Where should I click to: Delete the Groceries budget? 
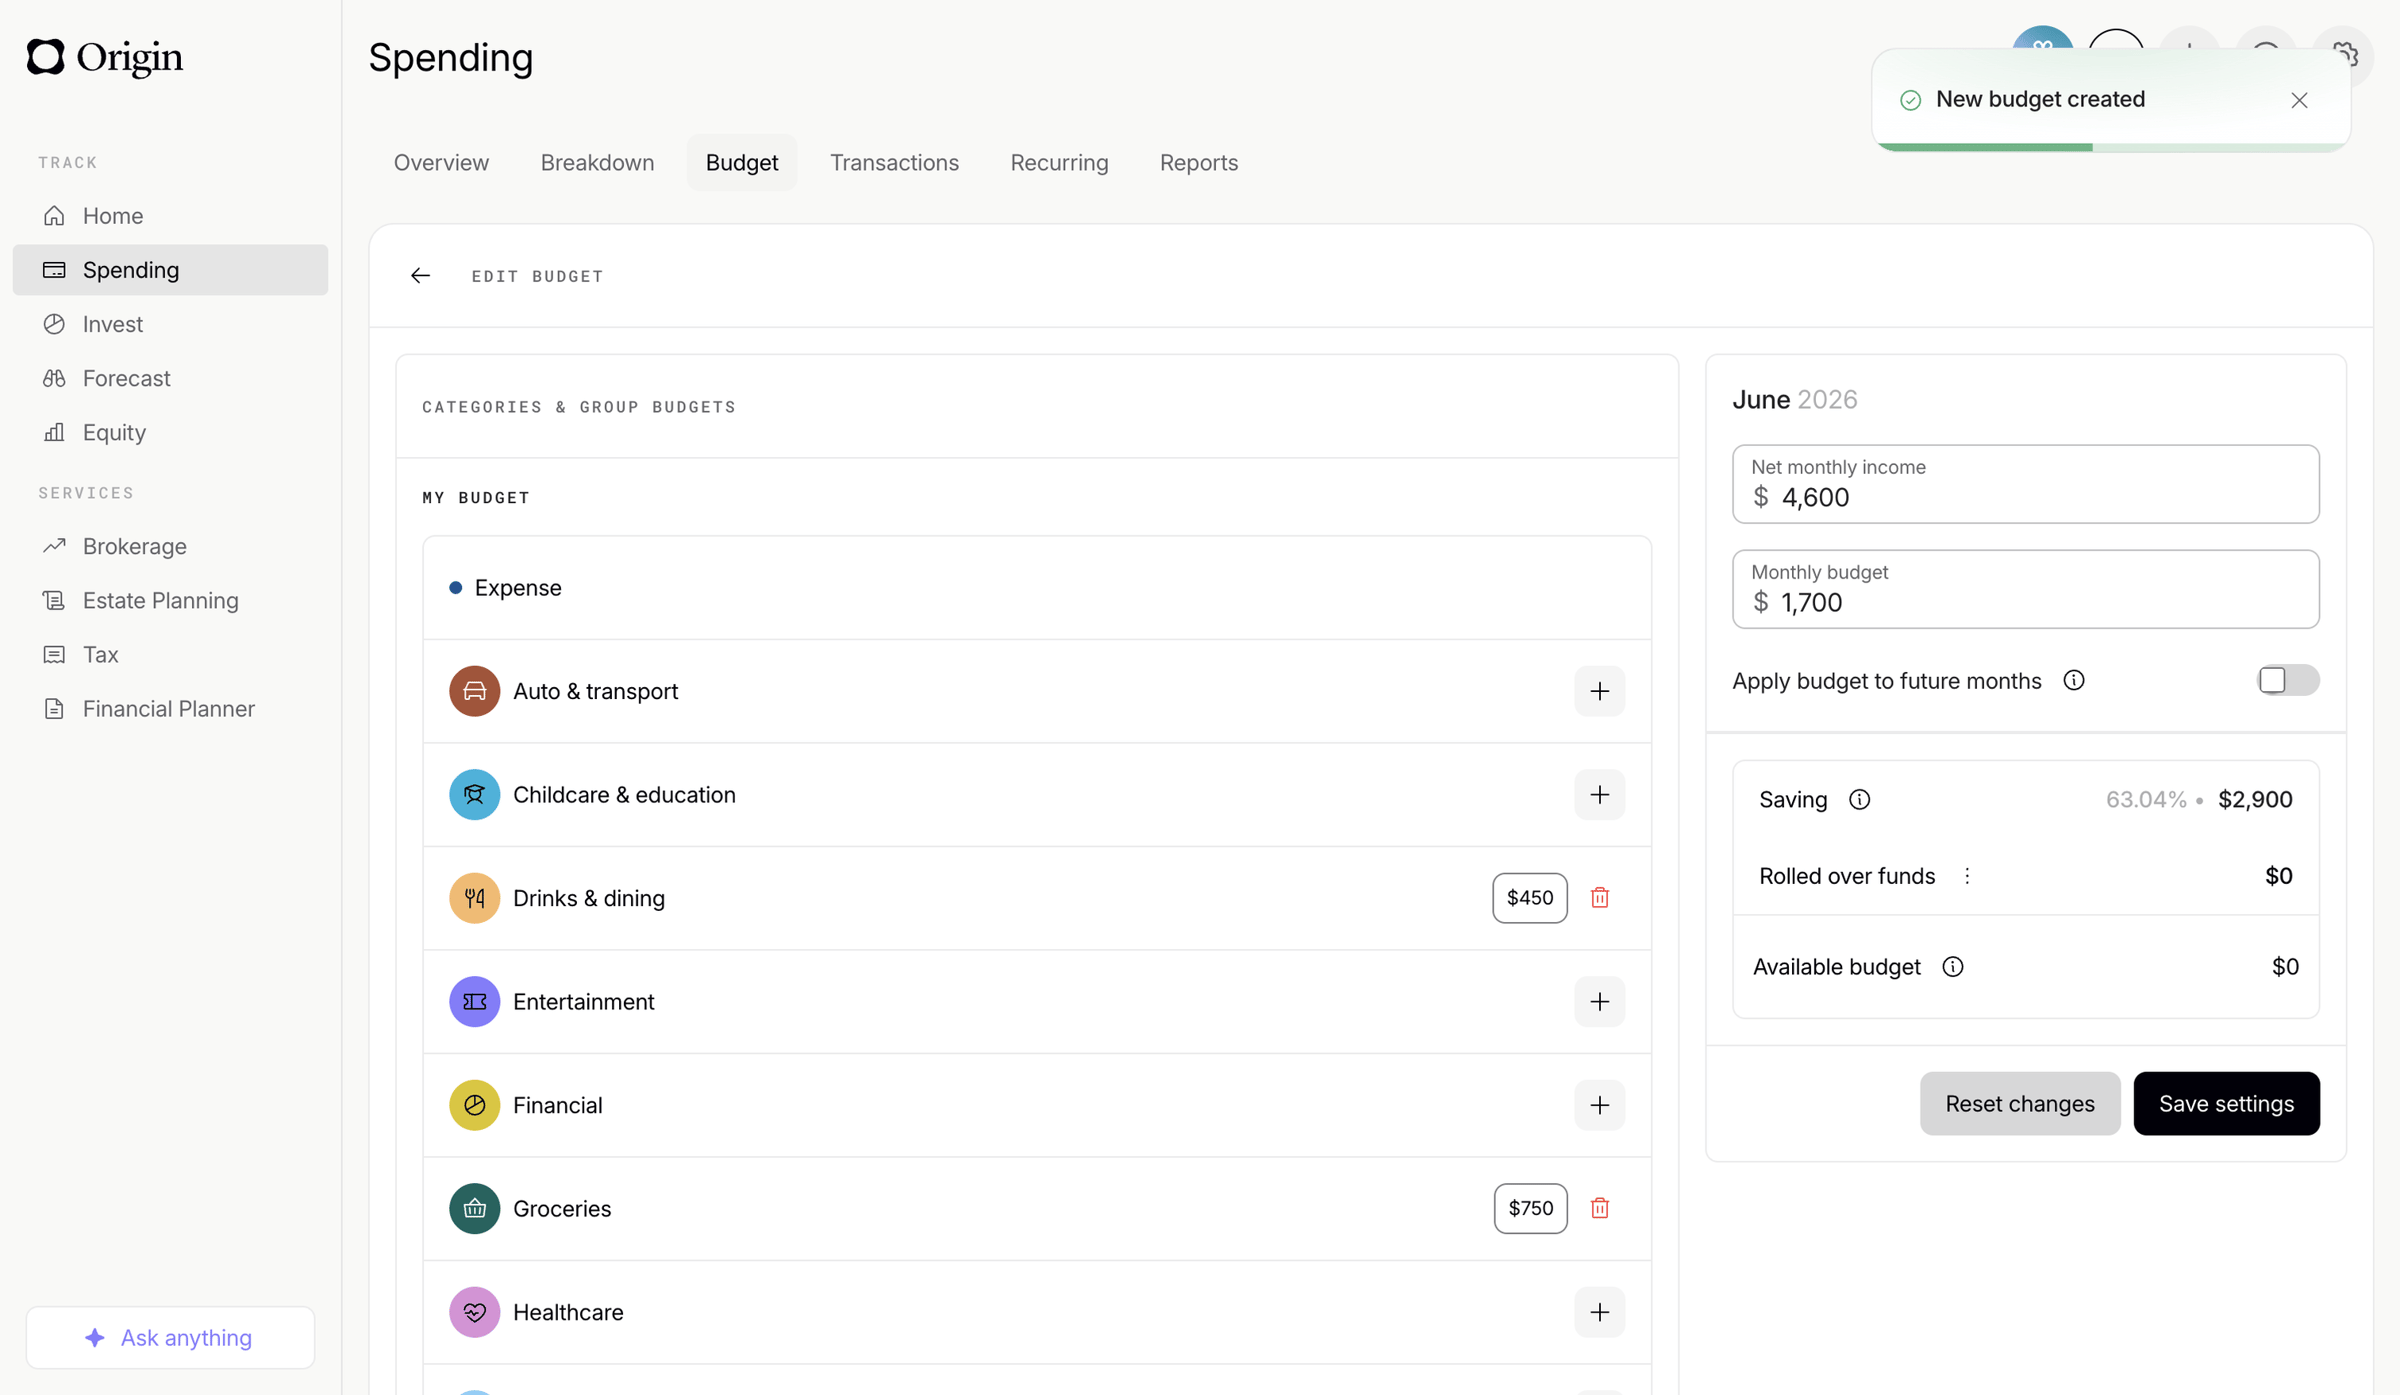[1599, 1208]
